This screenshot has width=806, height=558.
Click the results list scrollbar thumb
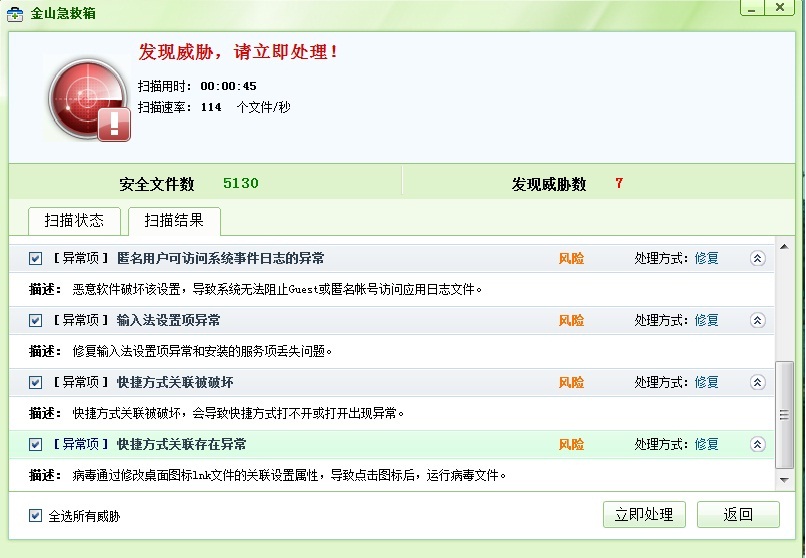(784, 415)
